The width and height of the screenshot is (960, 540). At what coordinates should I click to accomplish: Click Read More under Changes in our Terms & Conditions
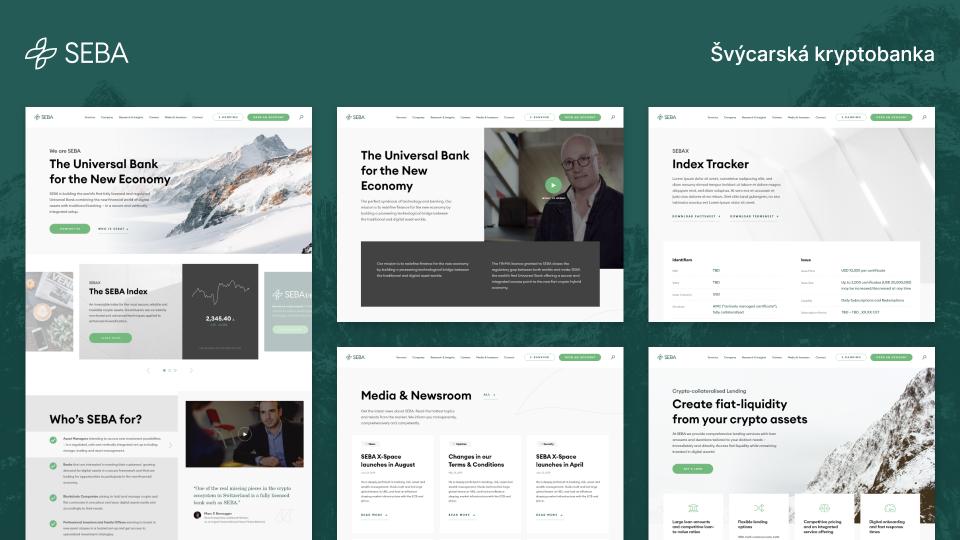[462, 515]
